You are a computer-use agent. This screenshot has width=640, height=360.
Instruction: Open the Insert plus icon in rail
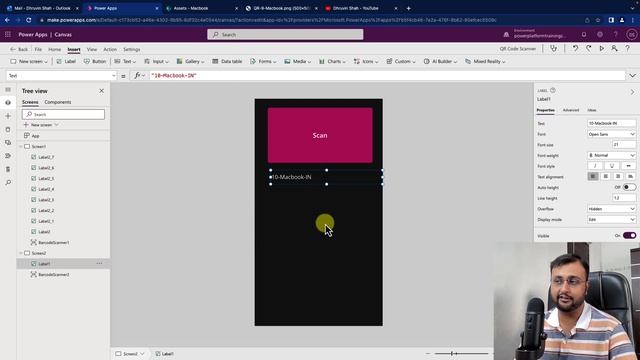(x=8, y=116)
